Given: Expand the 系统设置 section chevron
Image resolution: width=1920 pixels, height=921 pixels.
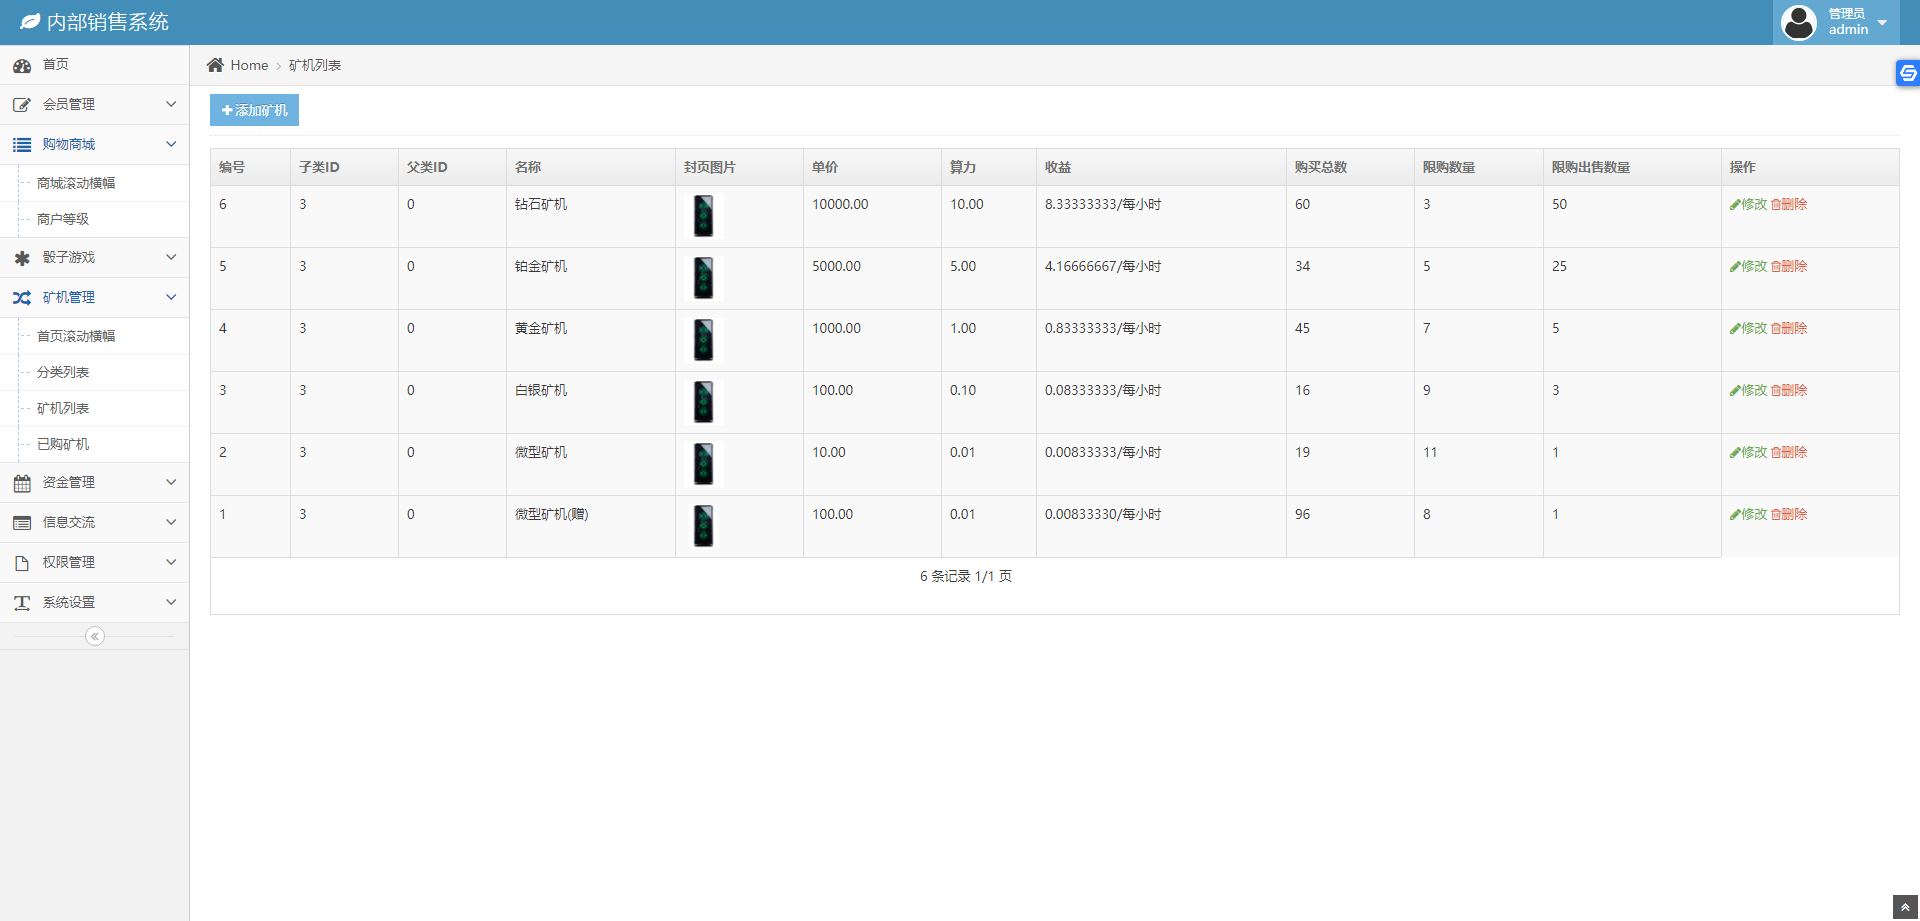Looking at the screenshot, I should click(x=171, y=602).
